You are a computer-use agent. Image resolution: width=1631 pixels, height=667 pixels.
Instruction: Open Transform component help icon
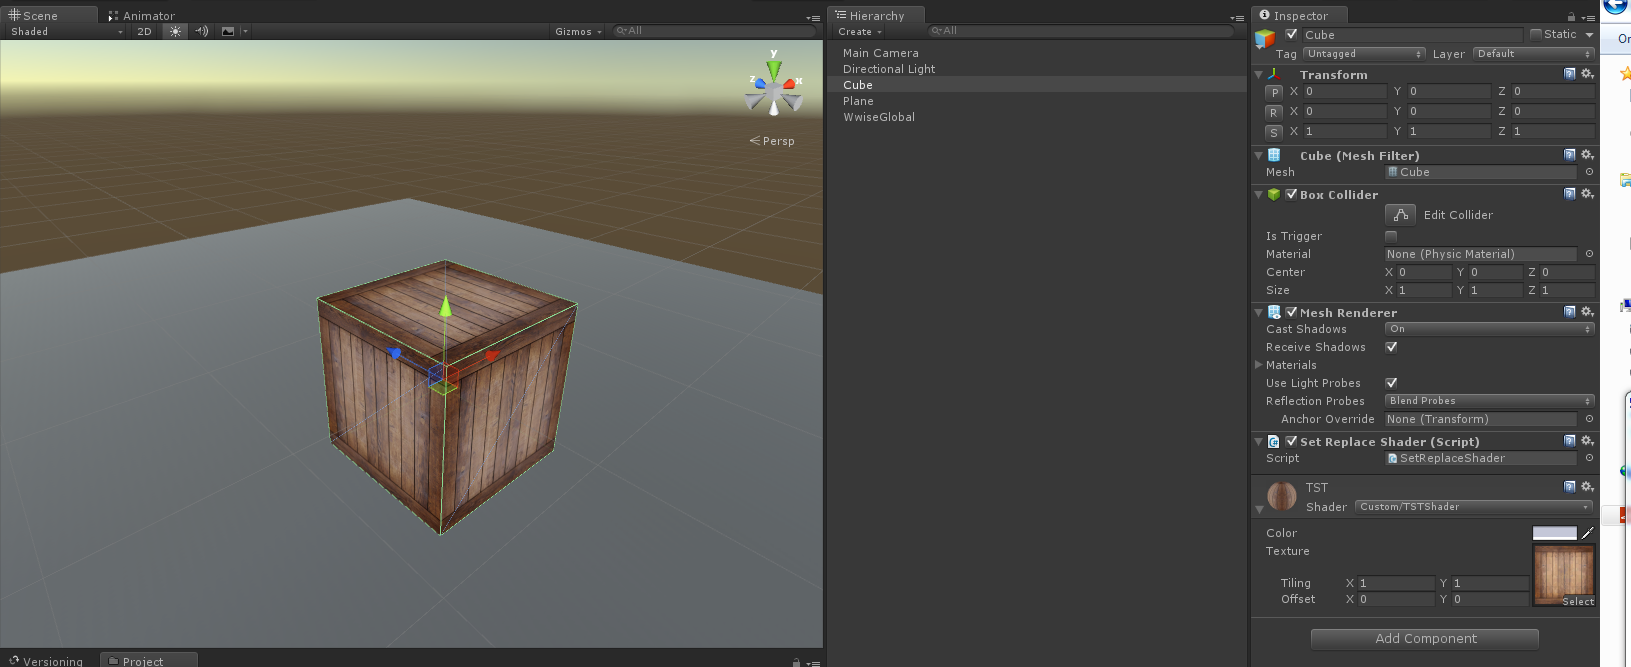pos(1570,74)
